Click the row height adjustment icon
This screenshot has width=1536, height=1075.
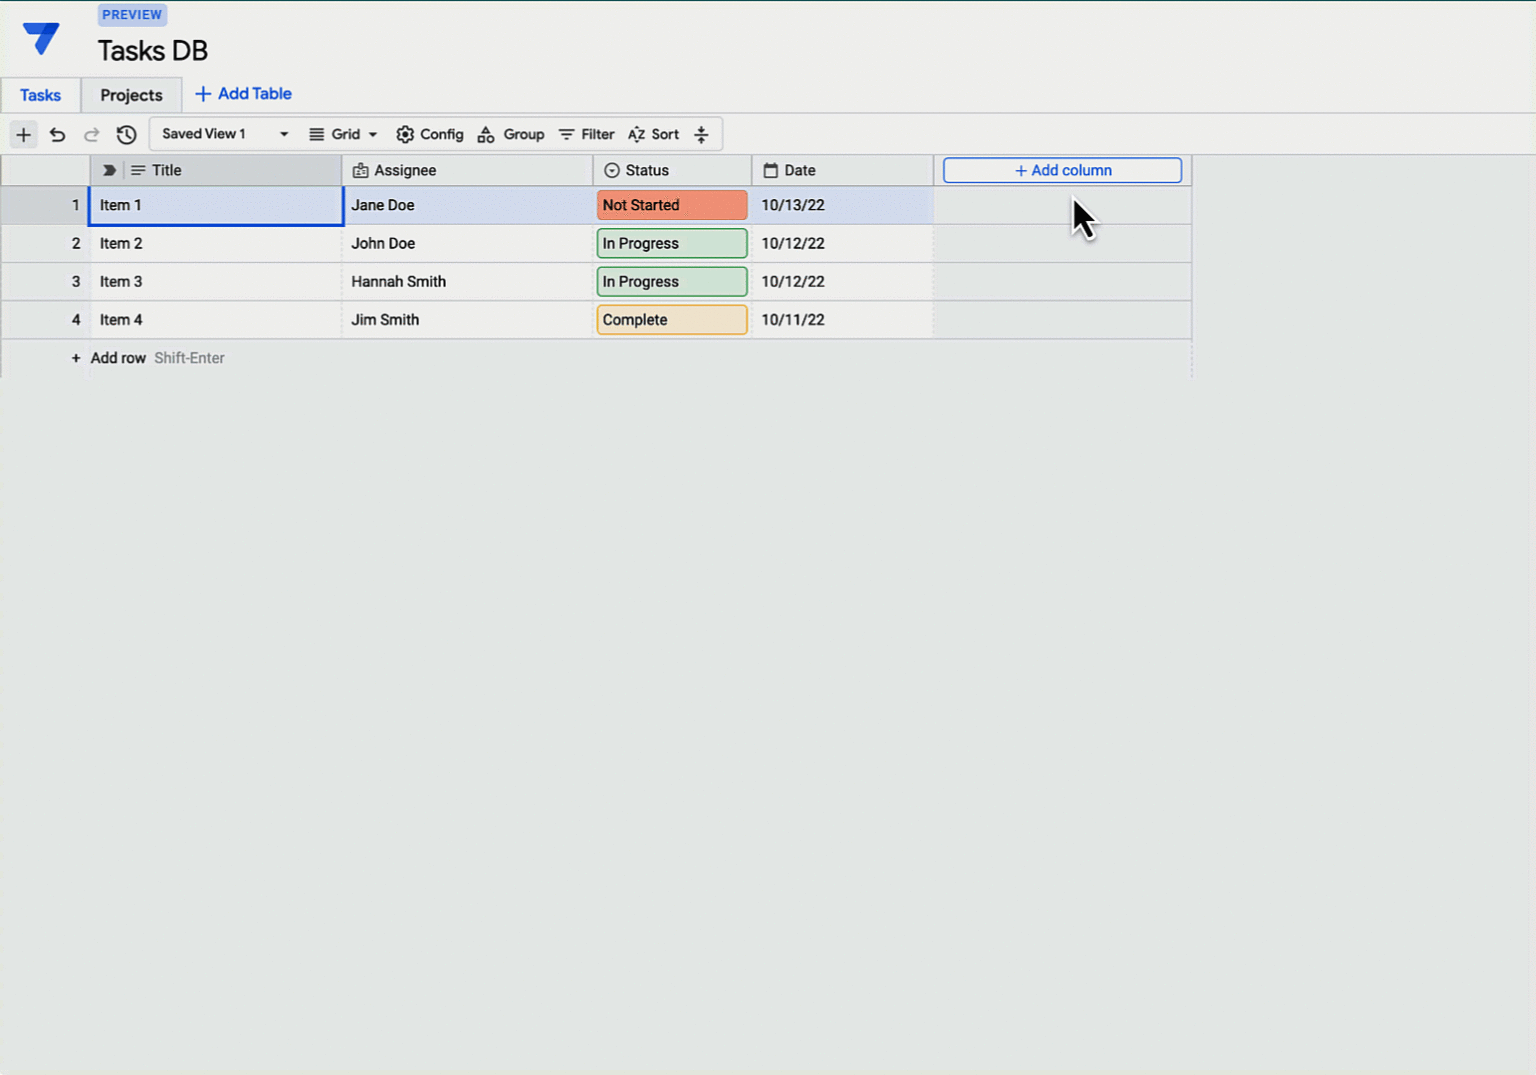click(x=701, y=134)
